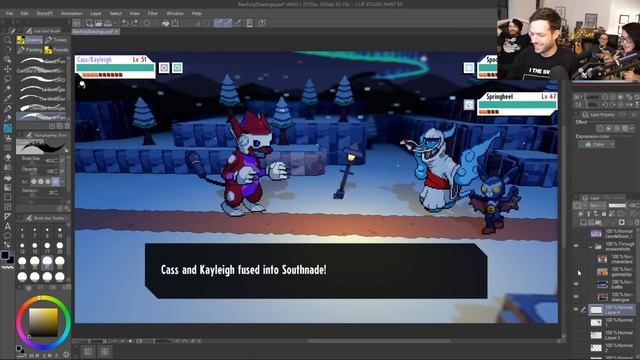Viewport: 640px width, 360px height.
Task: Click the Open file icon in command bar
Action: click(x=98, y=23)
